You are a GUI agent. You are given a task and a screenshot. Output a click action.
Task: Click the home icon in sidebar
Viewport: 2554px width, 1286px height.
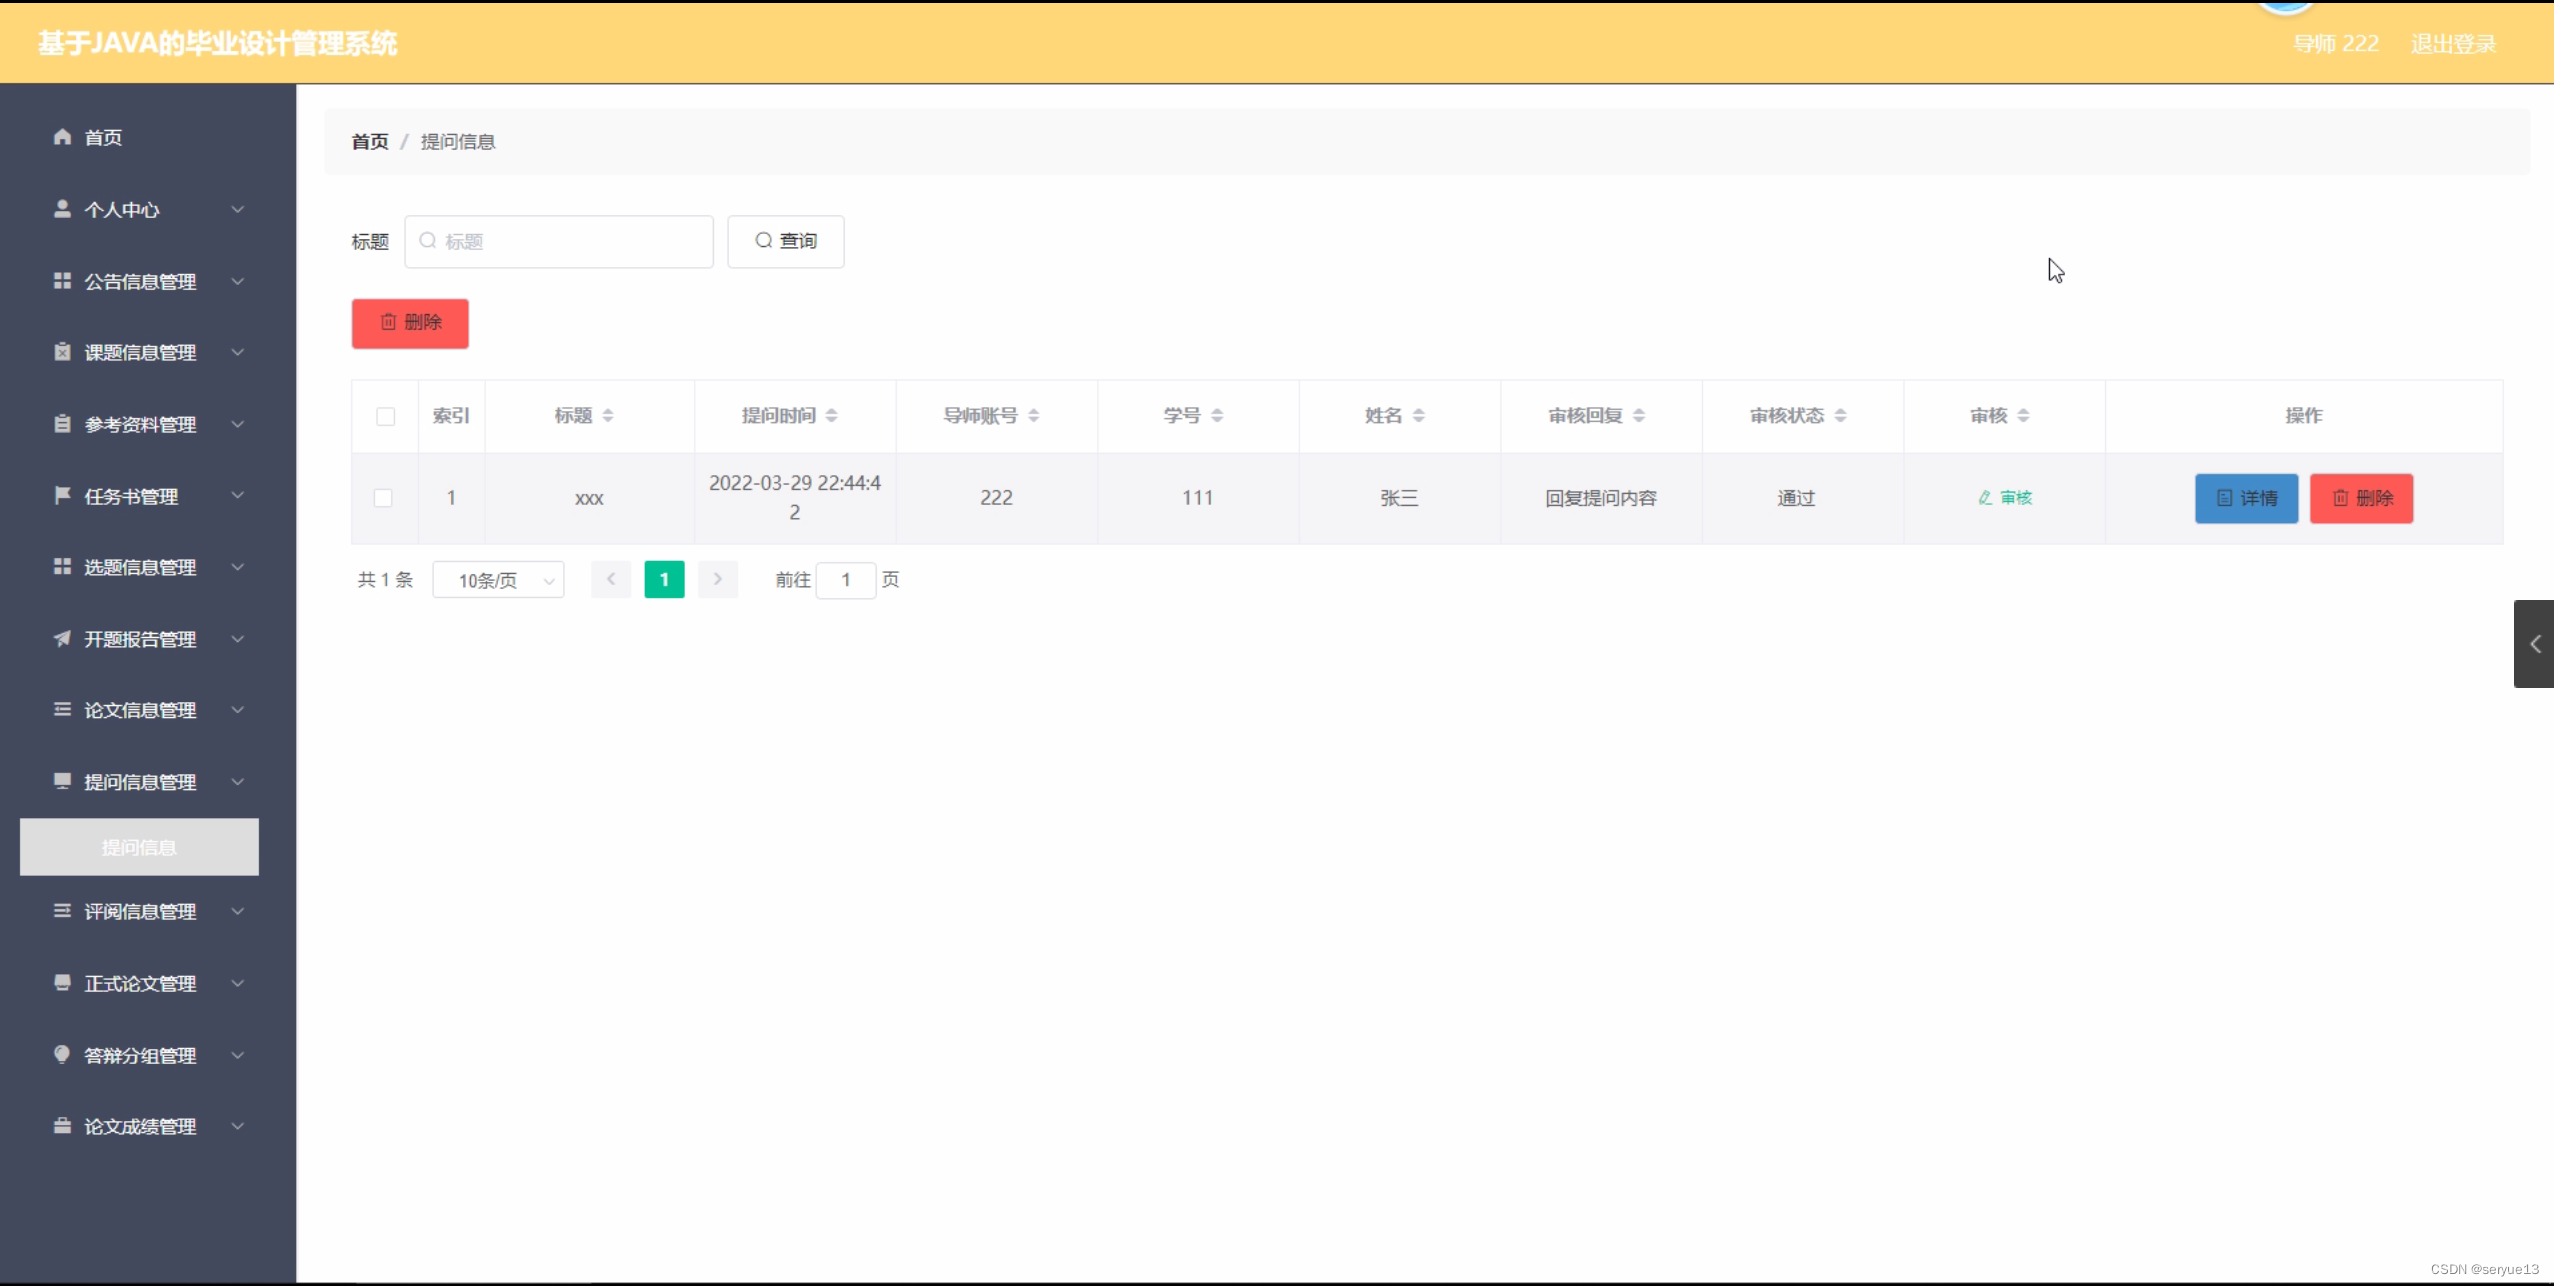62,137
